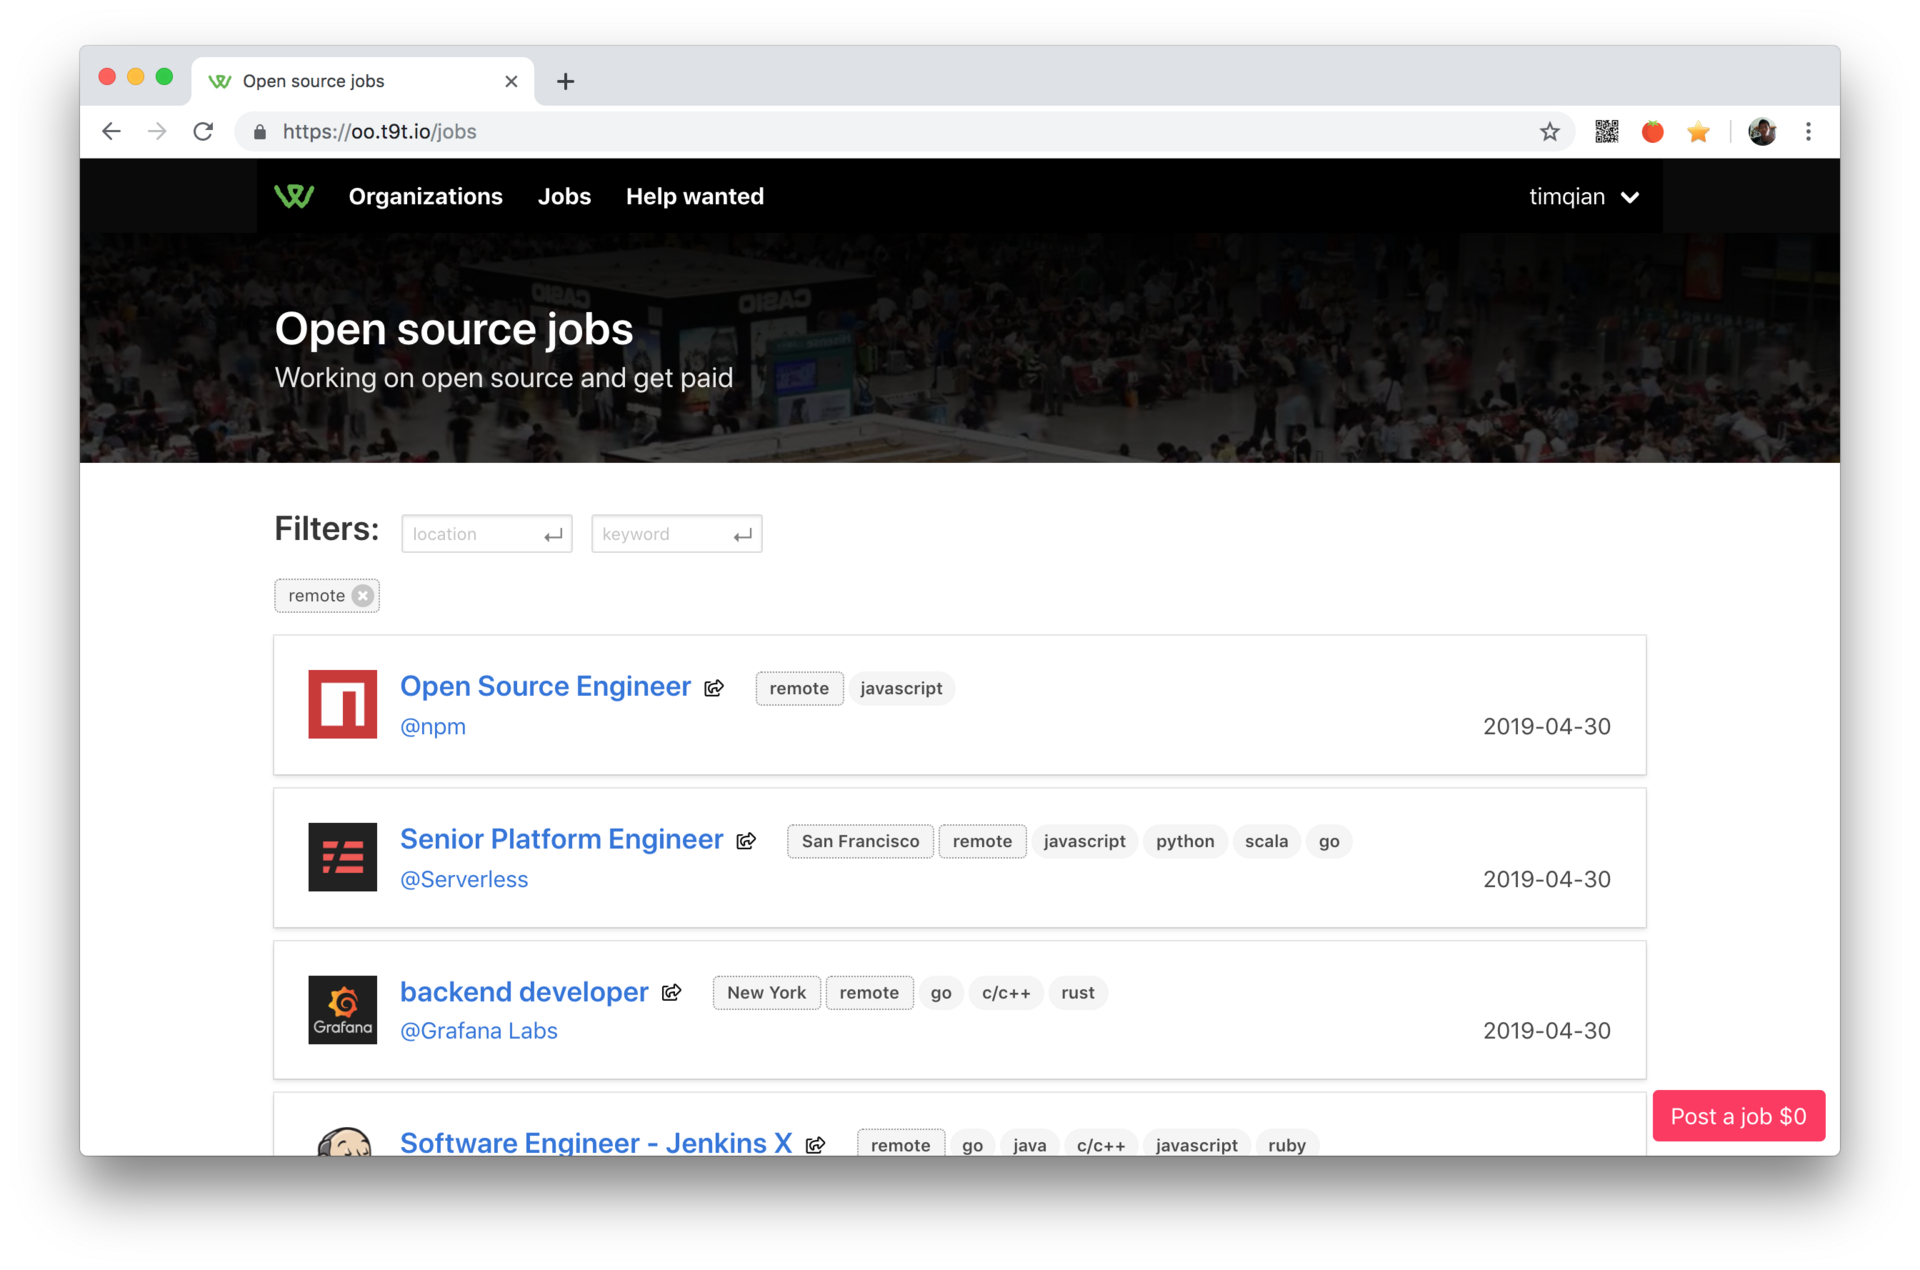The height and width of the screenshot is (1270, 1920).
Task: Click remote tag on Serverless job
Action: pos(982,841)
